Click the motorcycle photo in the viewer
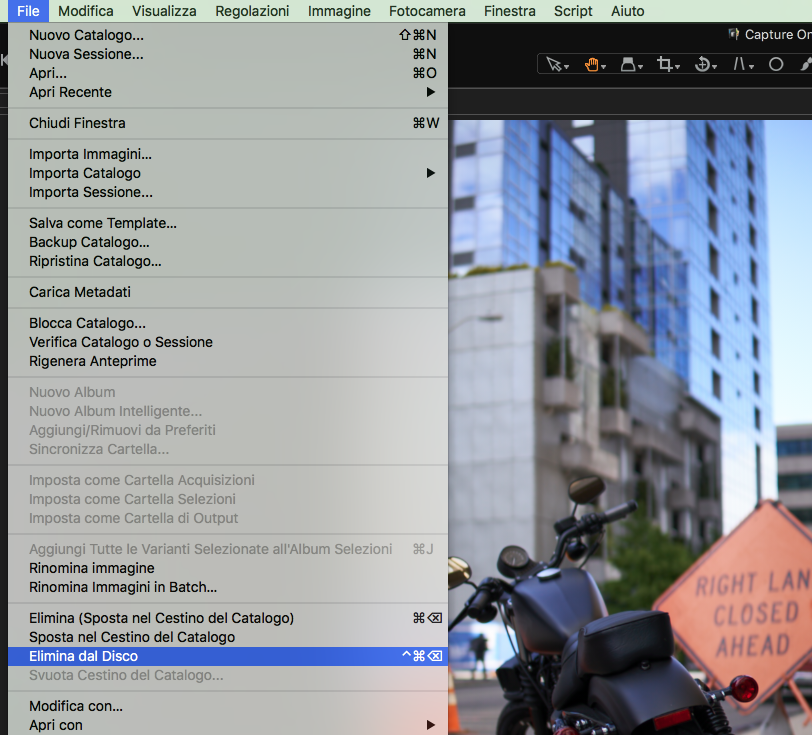Viewport: 812px width, 735px height. (x=630, y=427)
